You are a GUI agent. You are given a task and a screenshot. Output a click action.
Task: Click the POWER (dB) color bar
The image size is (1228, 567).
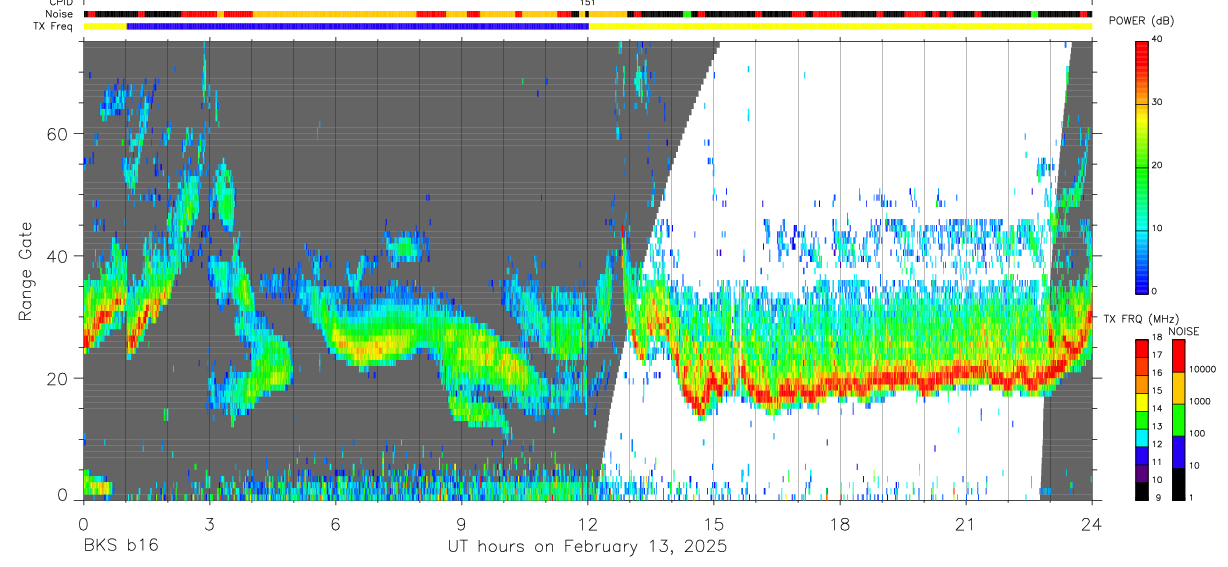(x=1142, y=166)
